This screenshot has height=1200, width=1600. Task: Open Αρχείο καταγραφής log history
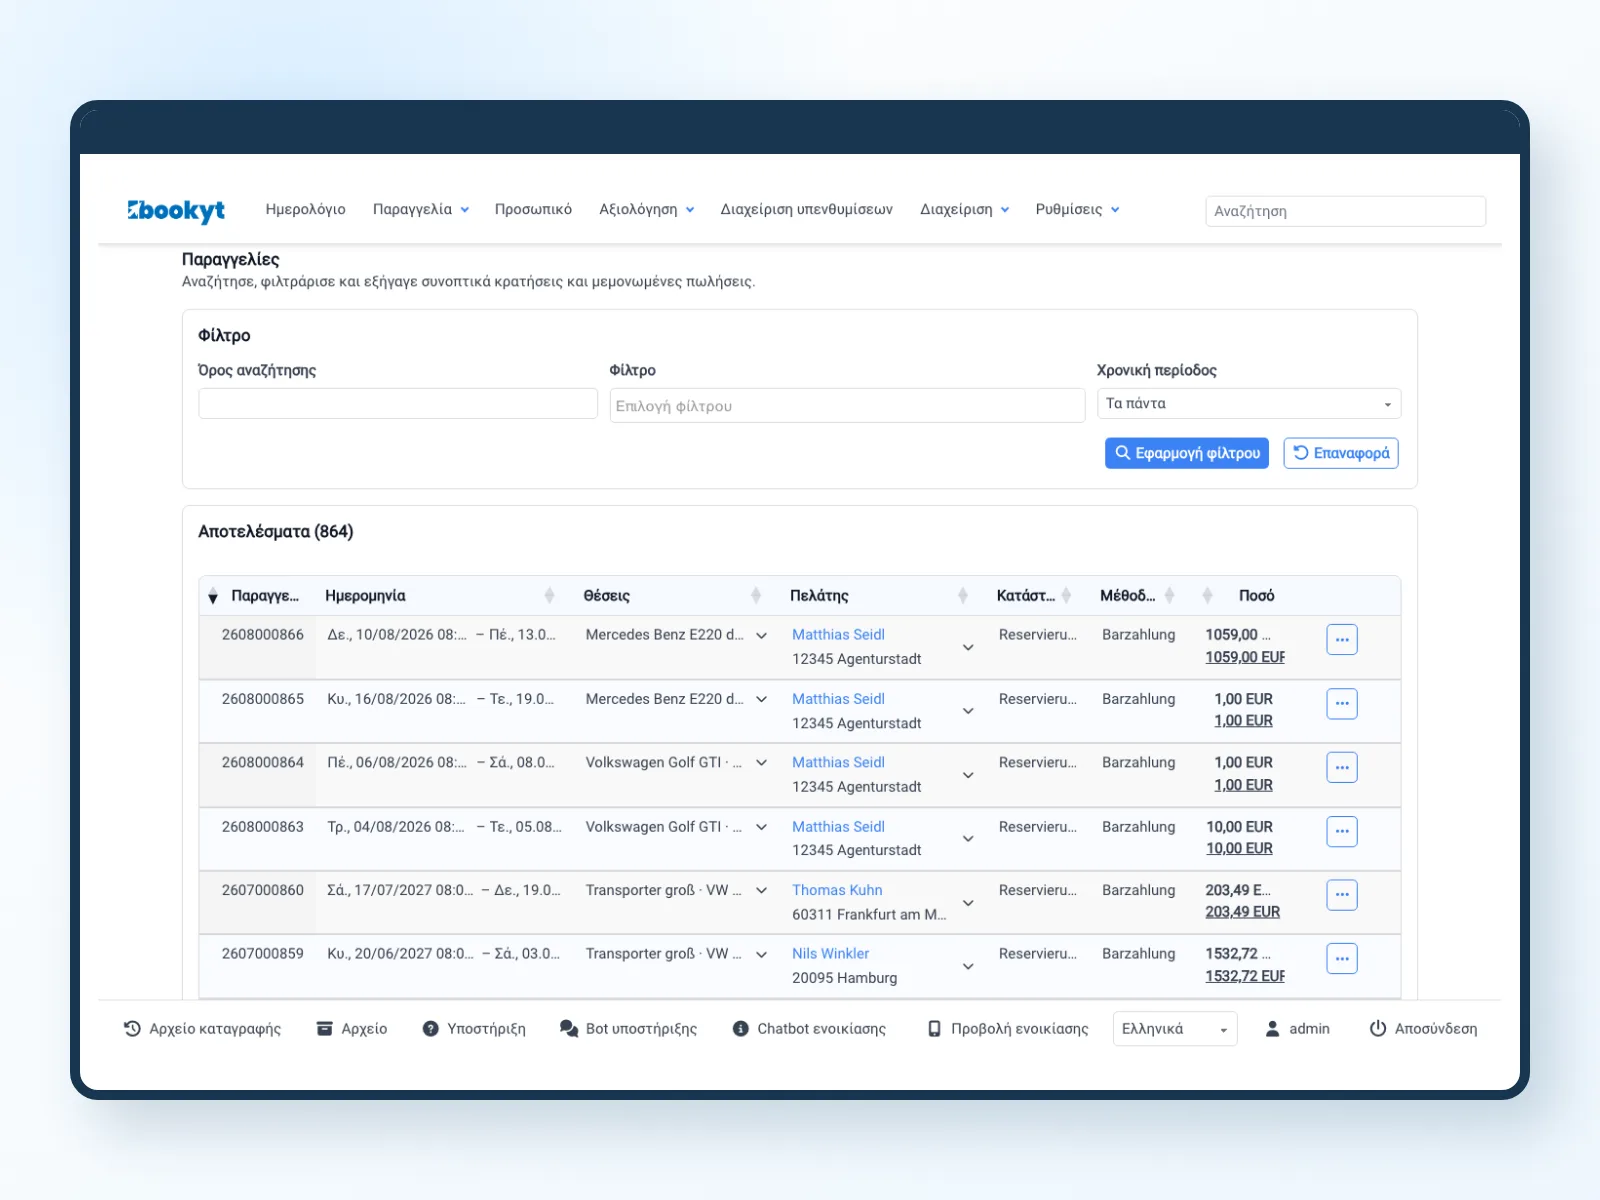tap(202, 1029)
